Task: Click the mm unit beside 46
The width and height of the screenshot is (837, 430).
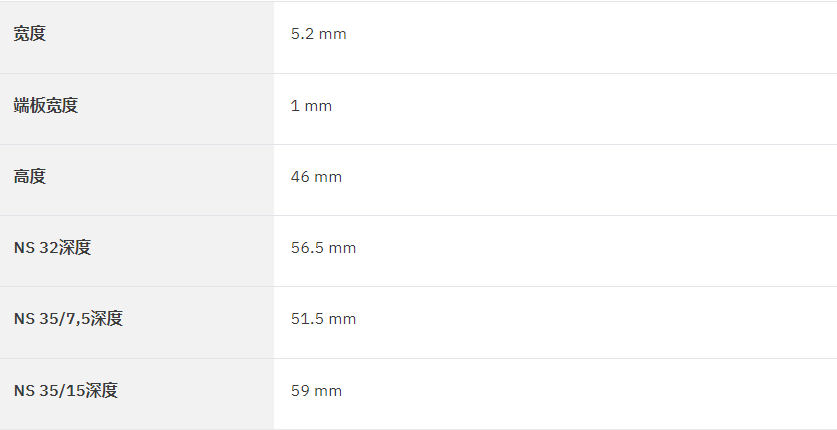Action: (x=328, y=177)
